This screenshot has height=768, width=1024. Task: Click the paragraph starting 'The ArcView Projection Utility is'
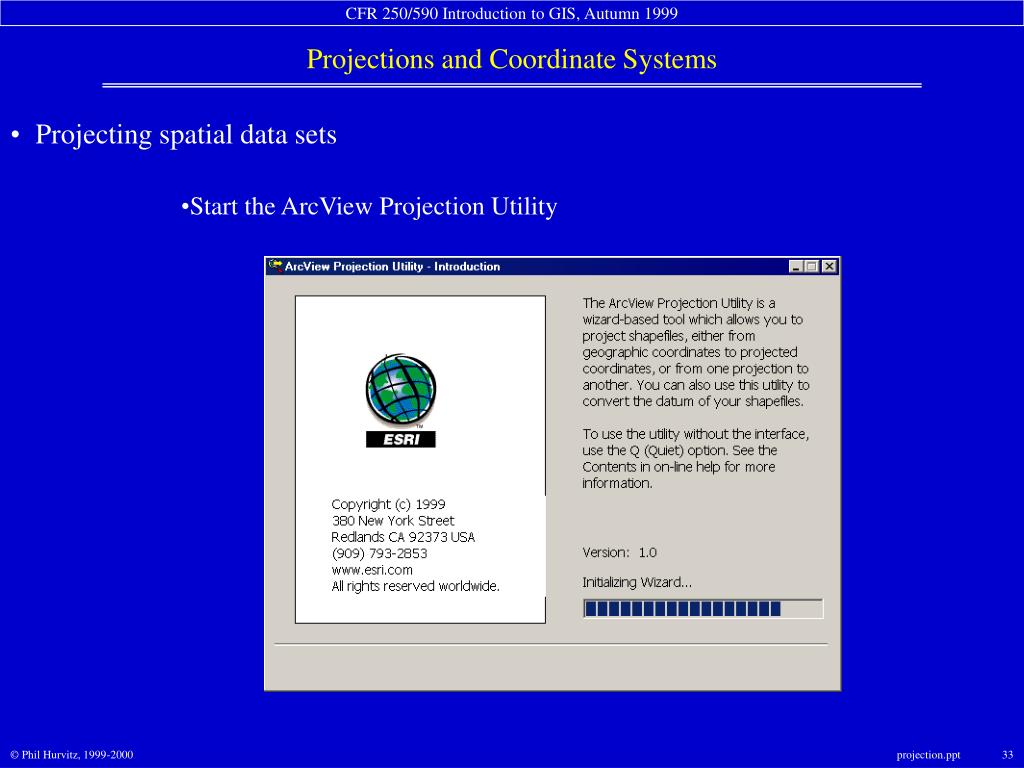[x=696, y=352]
